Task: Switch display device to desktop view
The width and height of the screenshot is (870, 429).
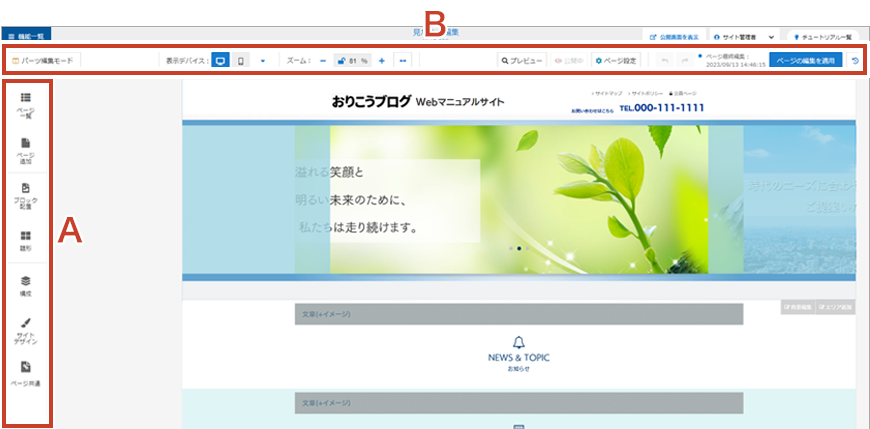Action: (220, 61)
